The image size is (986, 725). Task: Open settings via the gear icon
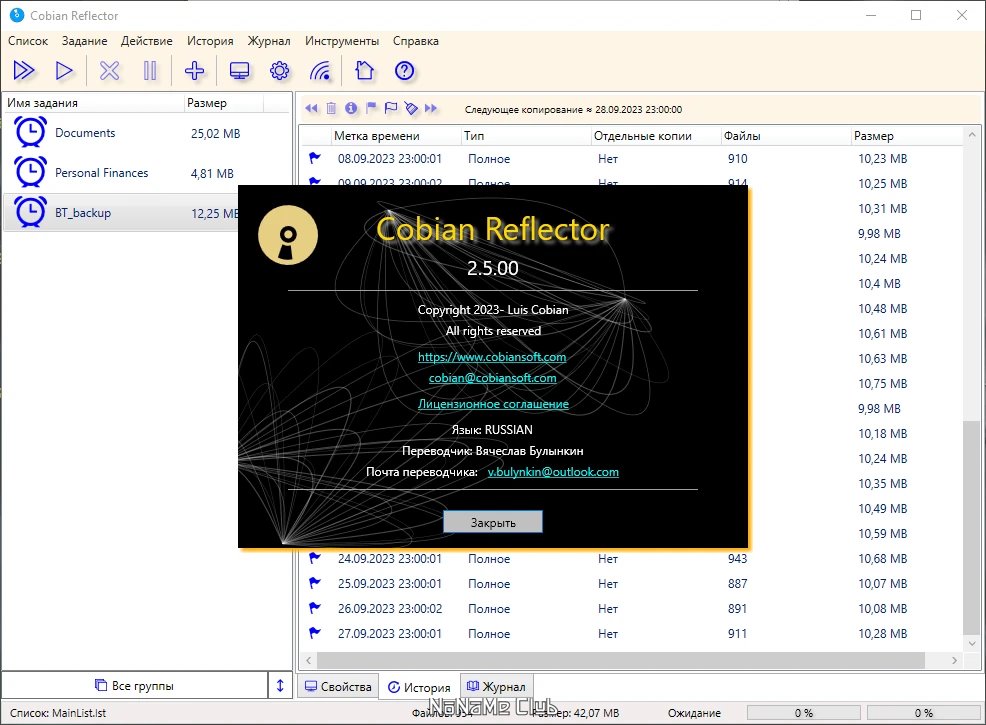coord(279,70)
